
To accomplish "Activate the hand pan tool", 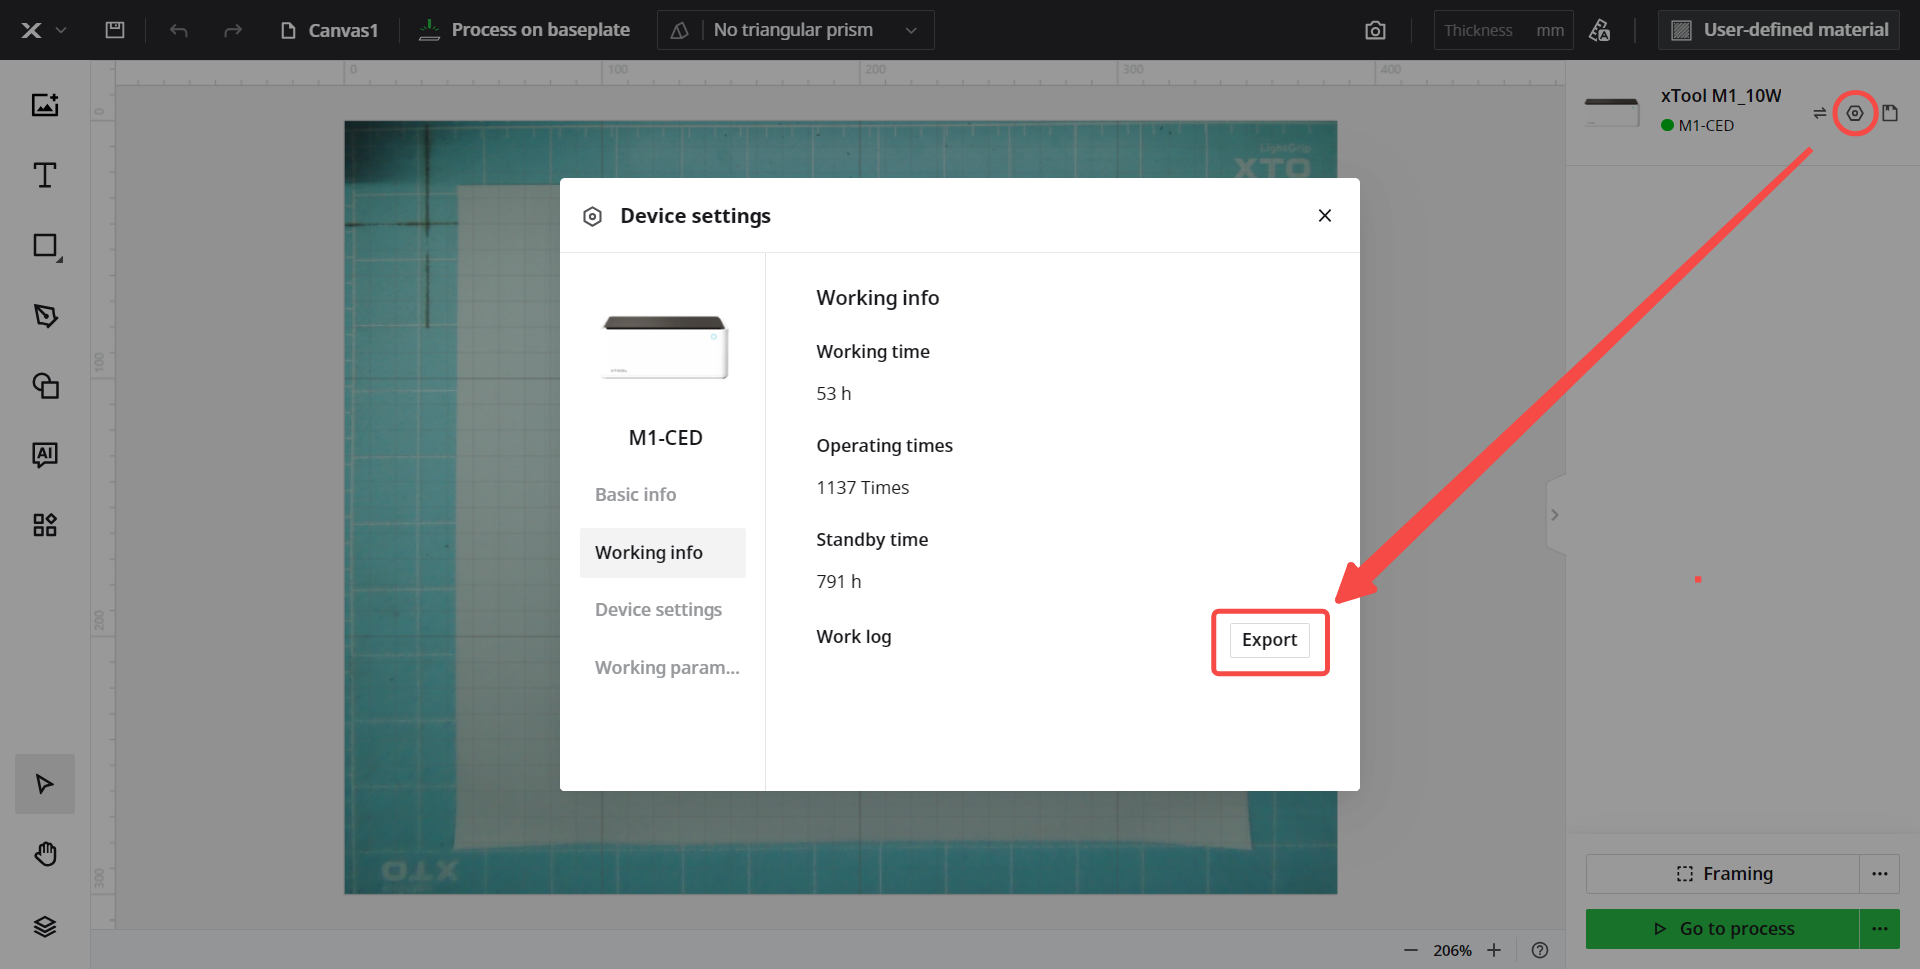I will 45,854.
